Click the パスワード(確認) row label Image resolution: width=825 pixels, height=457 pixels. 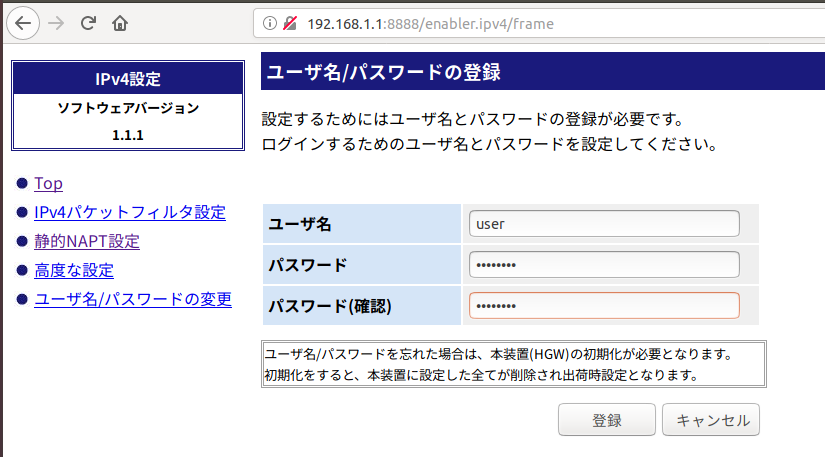coord(330,306)
